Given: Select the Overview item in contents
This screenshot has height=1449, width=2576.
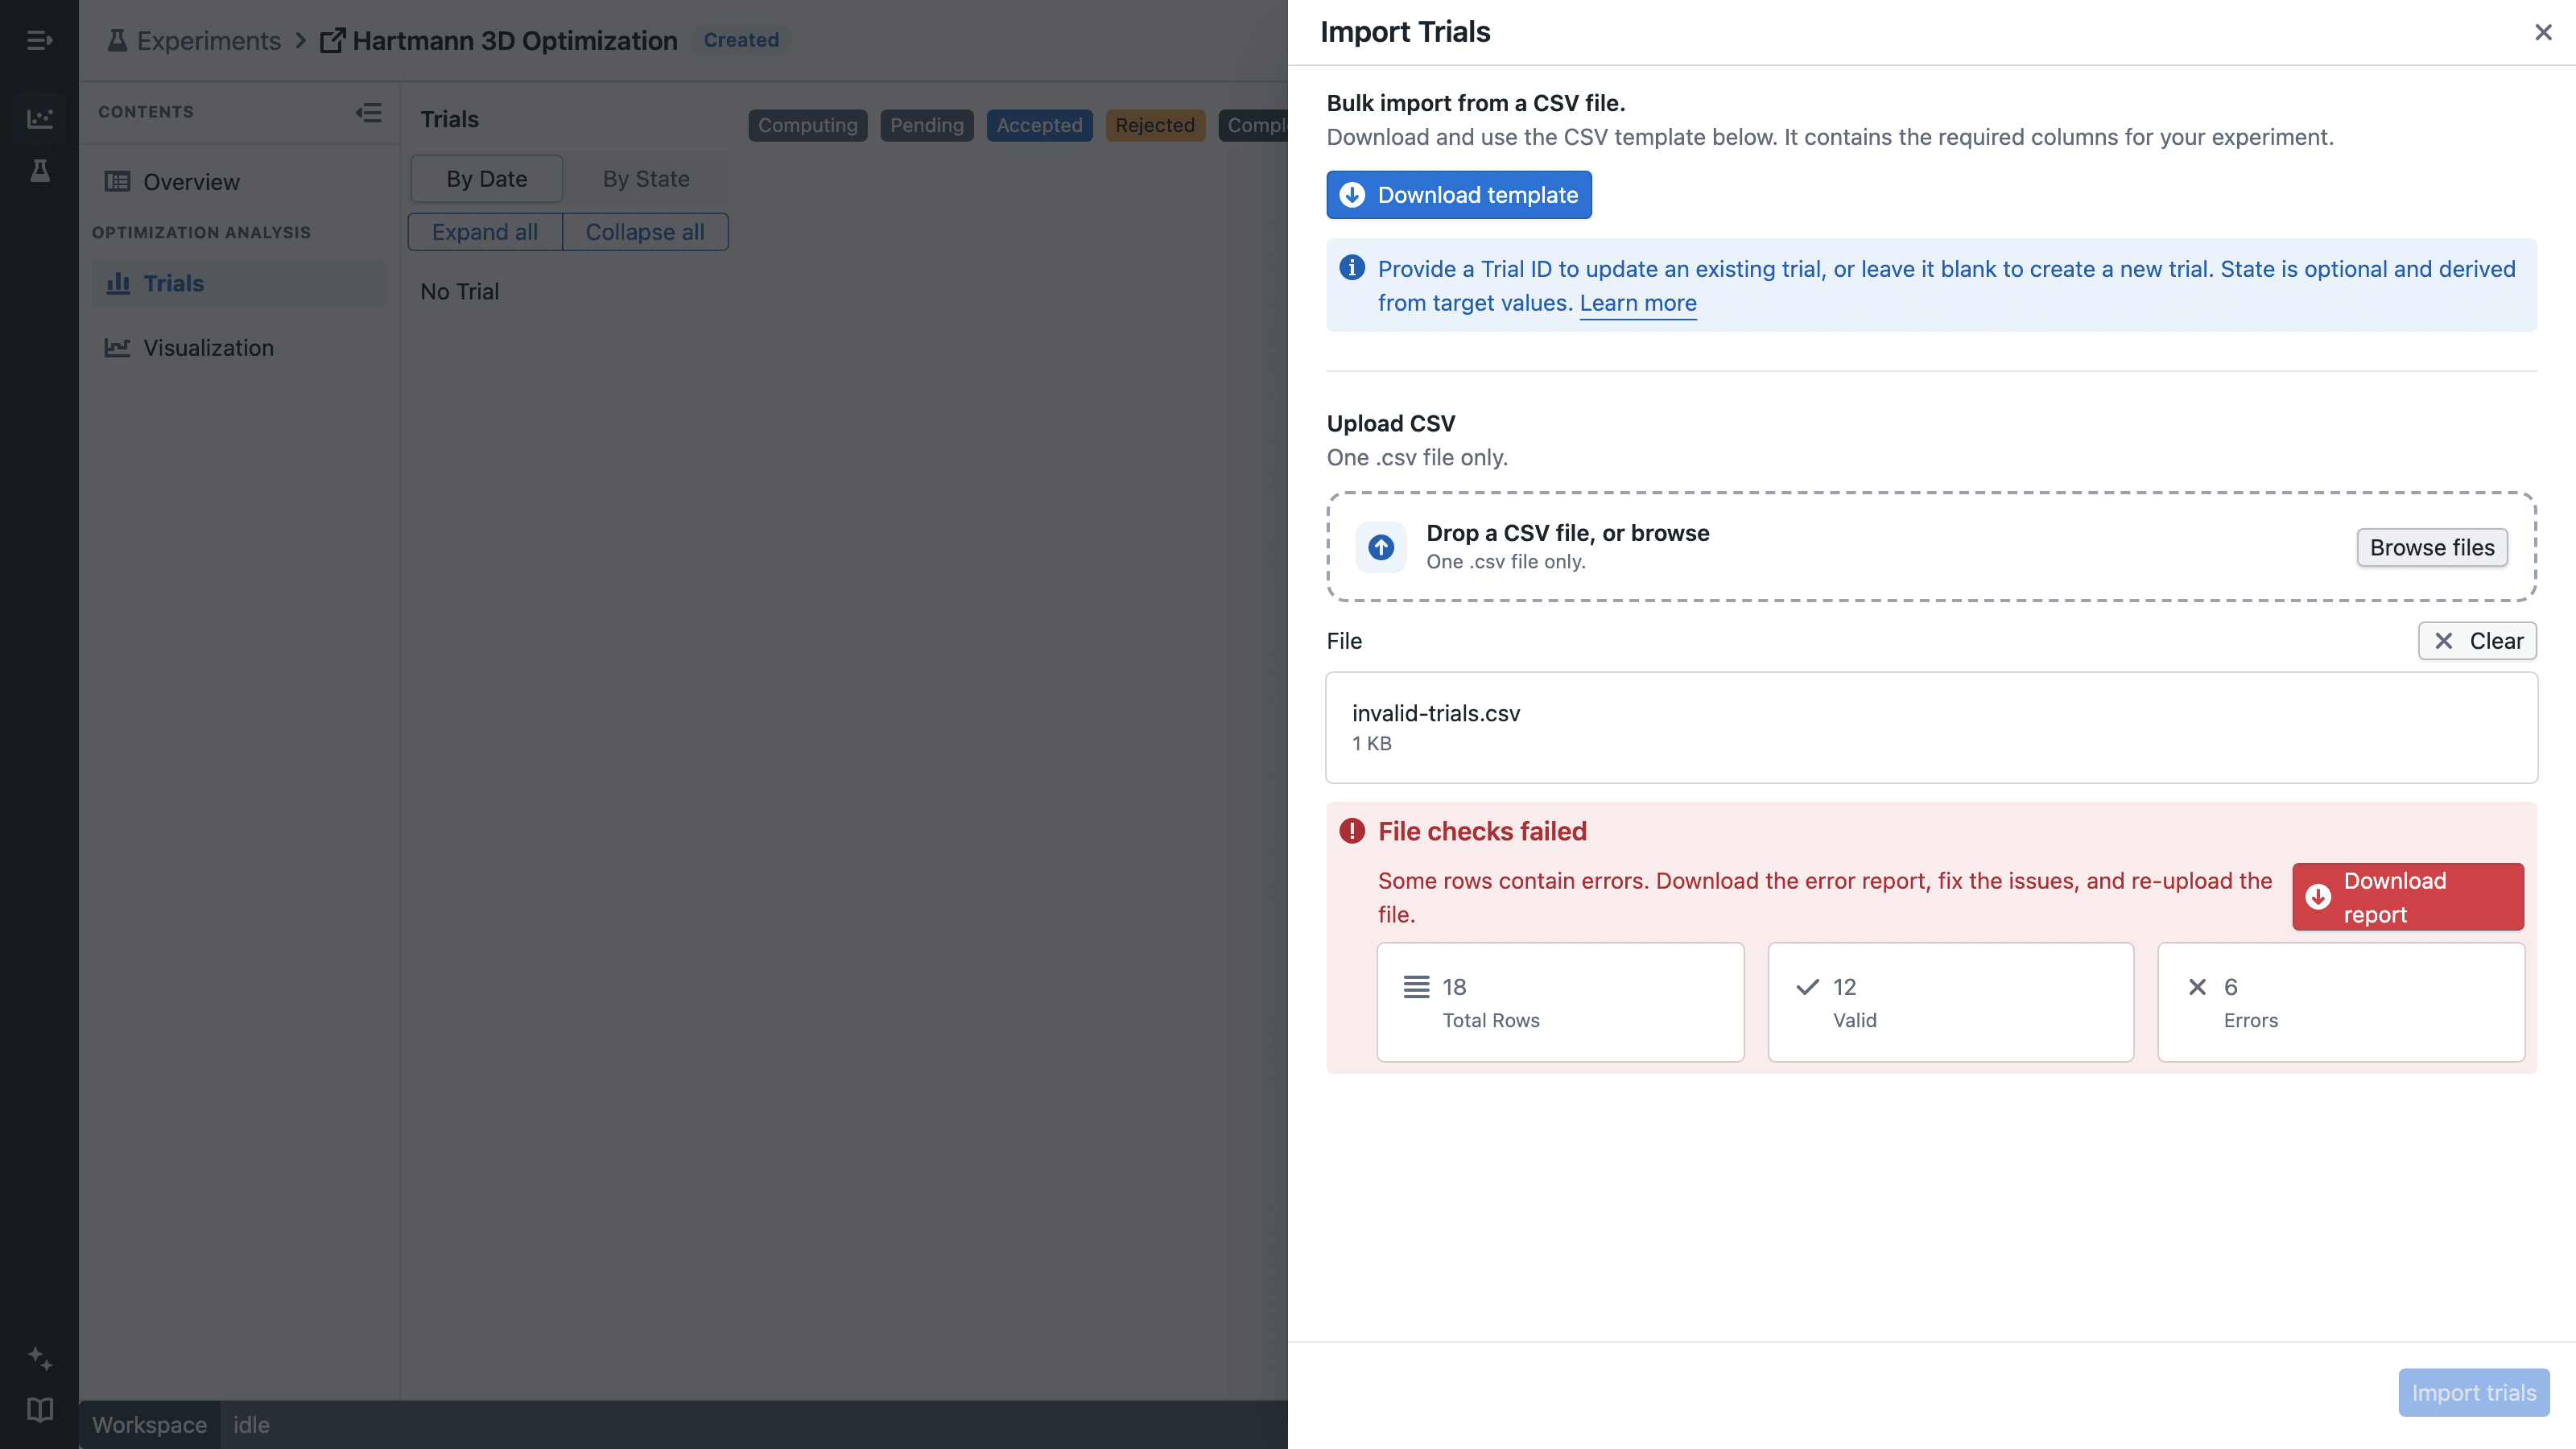Looking at the screenshot, I should coord(239,181).
